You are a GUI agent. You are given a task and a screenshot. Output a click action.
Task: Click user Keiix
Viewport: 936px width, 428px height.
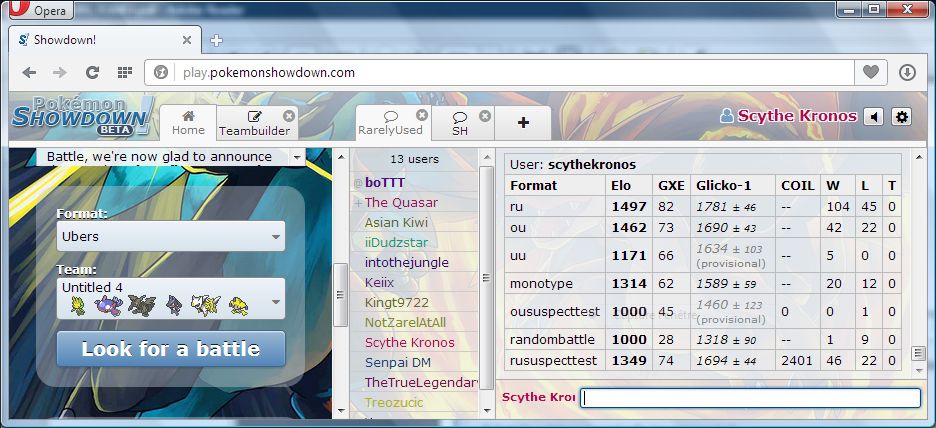click(380, 283)
